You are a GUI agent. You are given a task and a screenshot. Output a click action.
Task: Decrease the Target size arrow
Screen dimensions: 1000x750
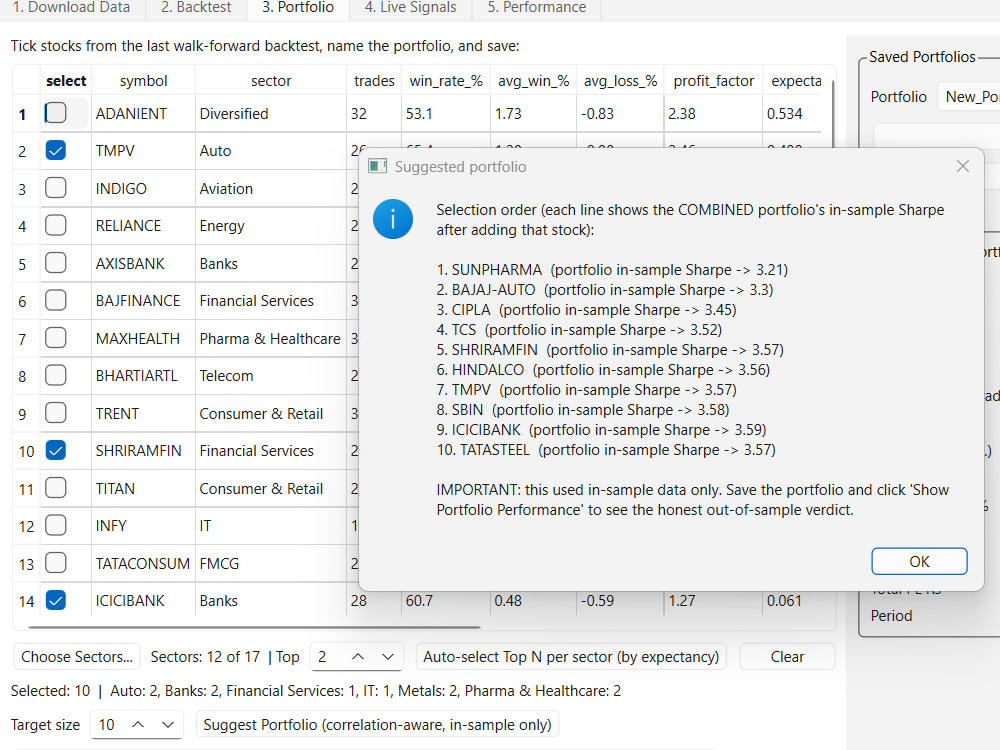coord(168,724)
